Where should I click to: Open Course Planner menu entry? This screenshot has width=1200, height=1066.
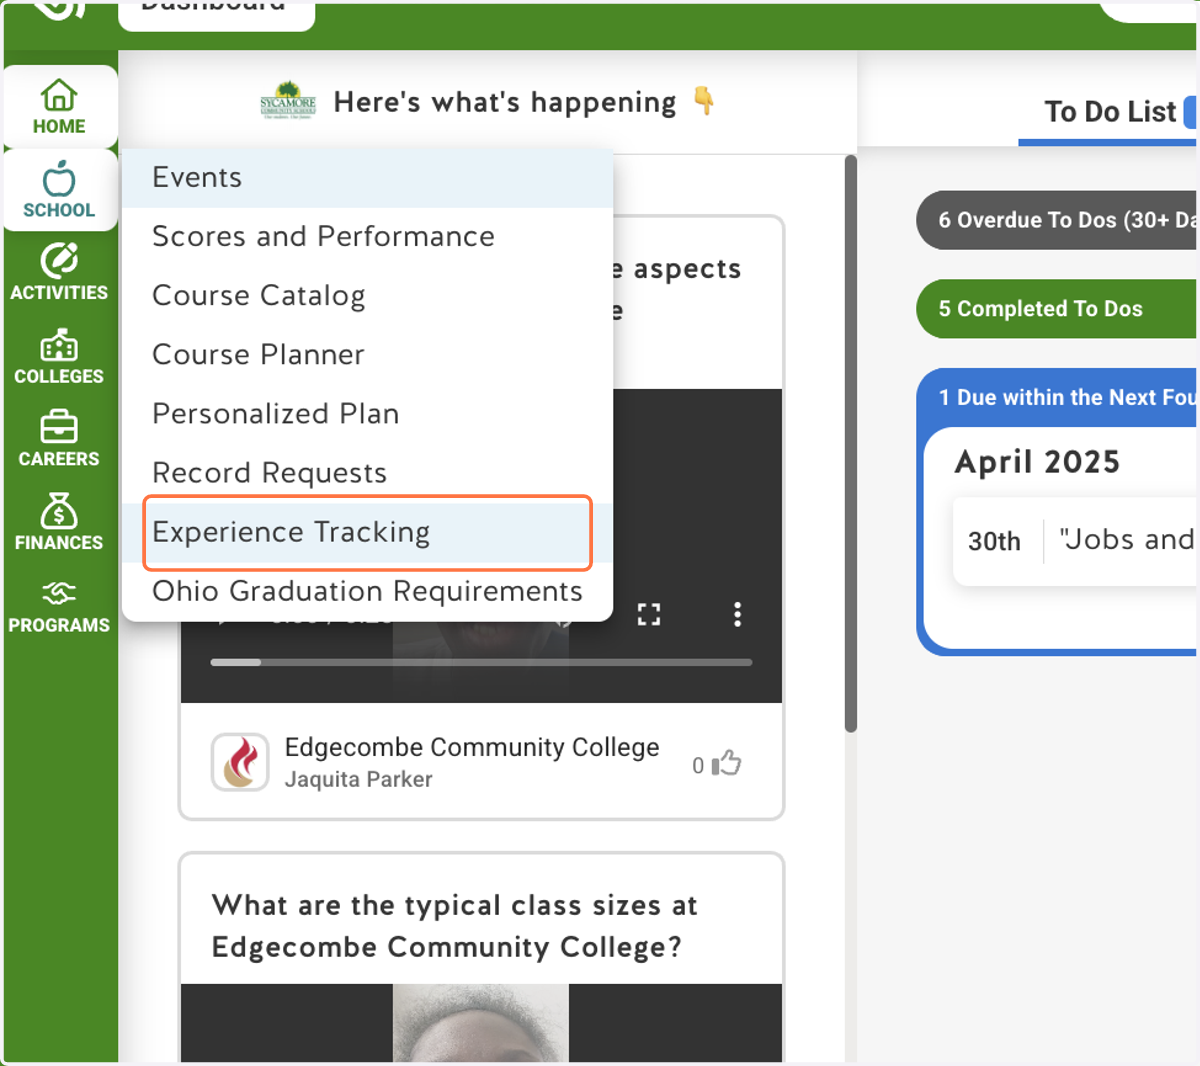pos(367,355)
